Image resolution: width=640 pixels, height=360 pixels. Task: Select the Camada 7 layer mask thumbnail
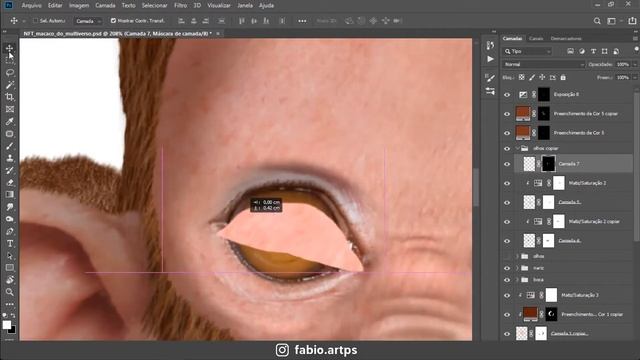tap(548, 164)
